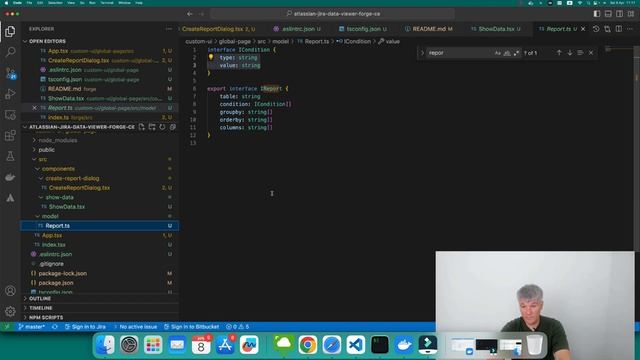The image size is (640, 360).
Task: Open errors and warnings count in status bar
Action: 237,327
